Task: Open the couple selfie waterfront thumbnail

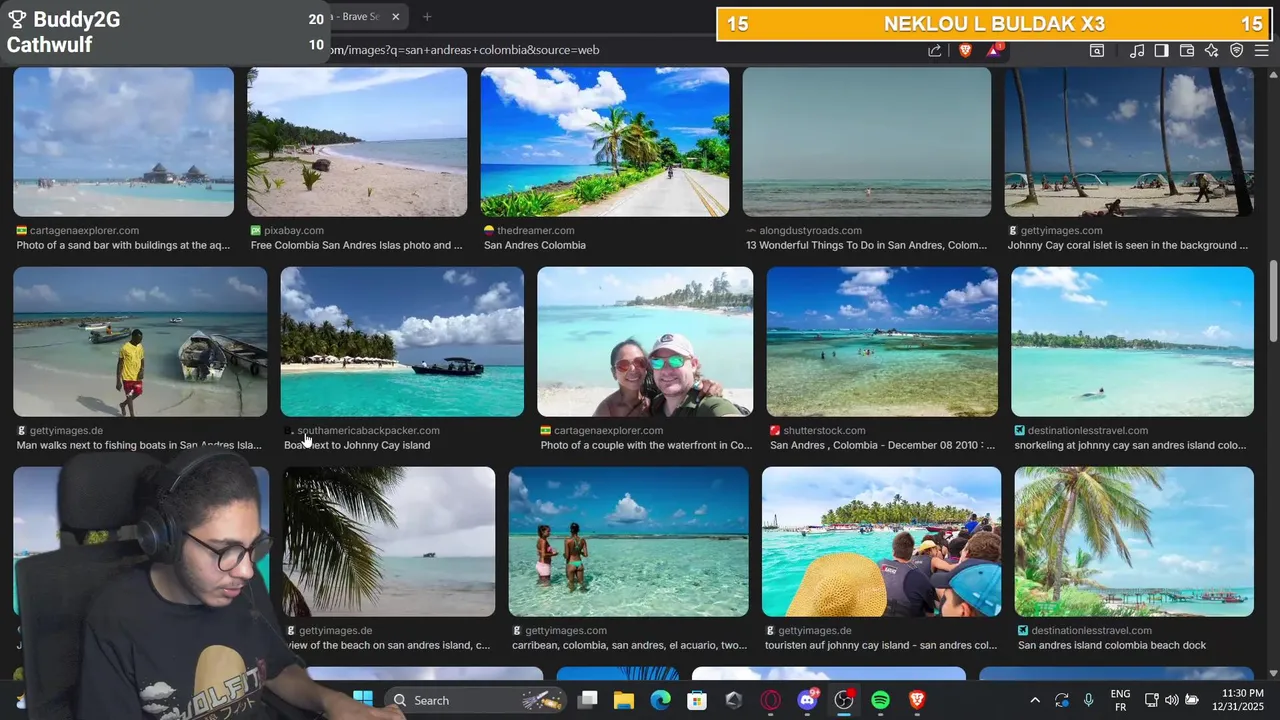Action: point(645,342)
